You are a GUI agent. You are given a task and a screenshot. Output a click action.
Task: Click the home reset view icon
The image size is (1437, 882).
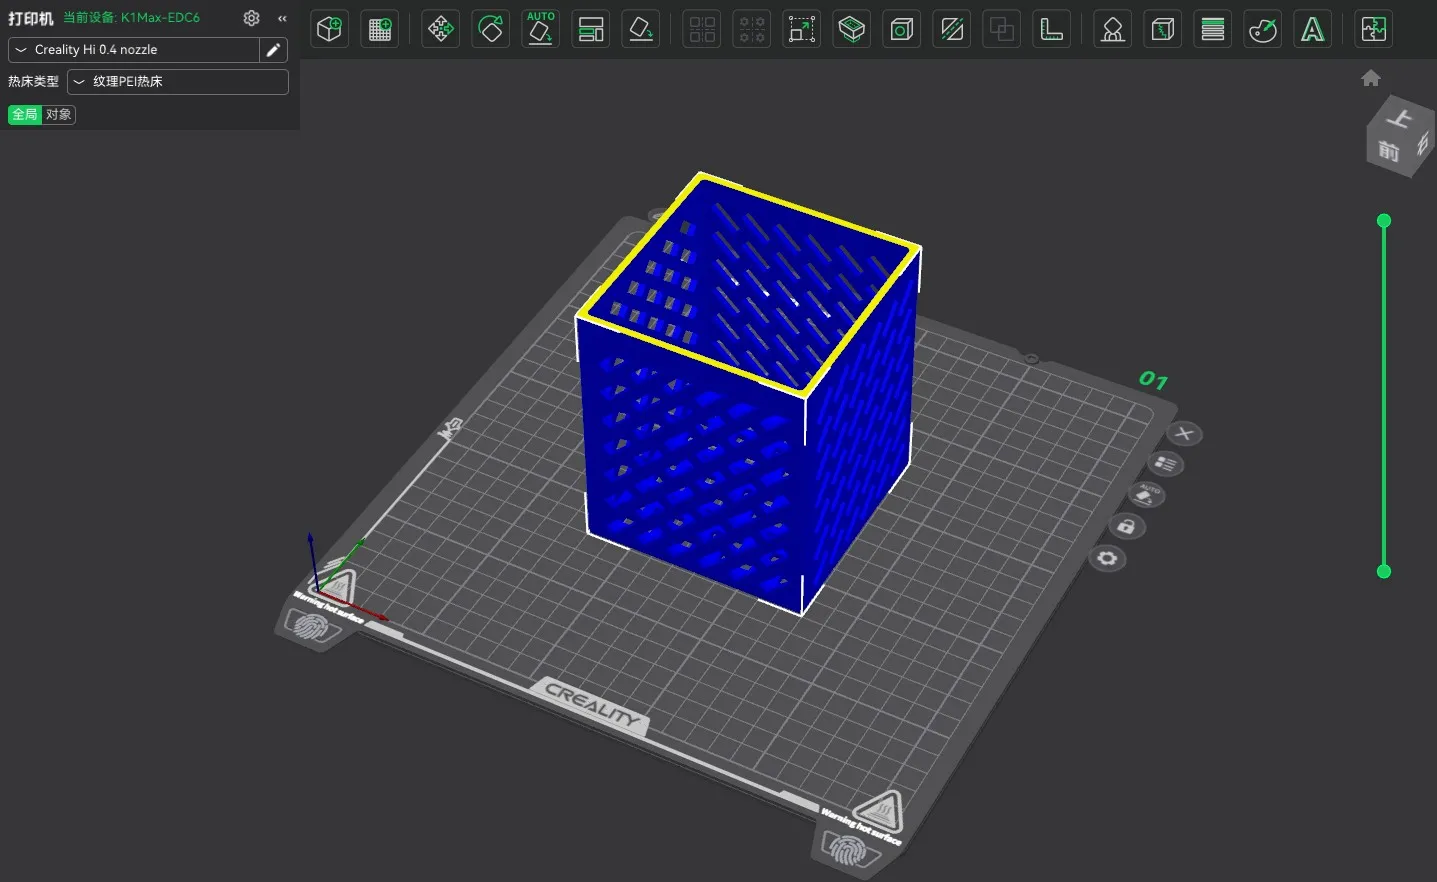(x=1371, y=78)
